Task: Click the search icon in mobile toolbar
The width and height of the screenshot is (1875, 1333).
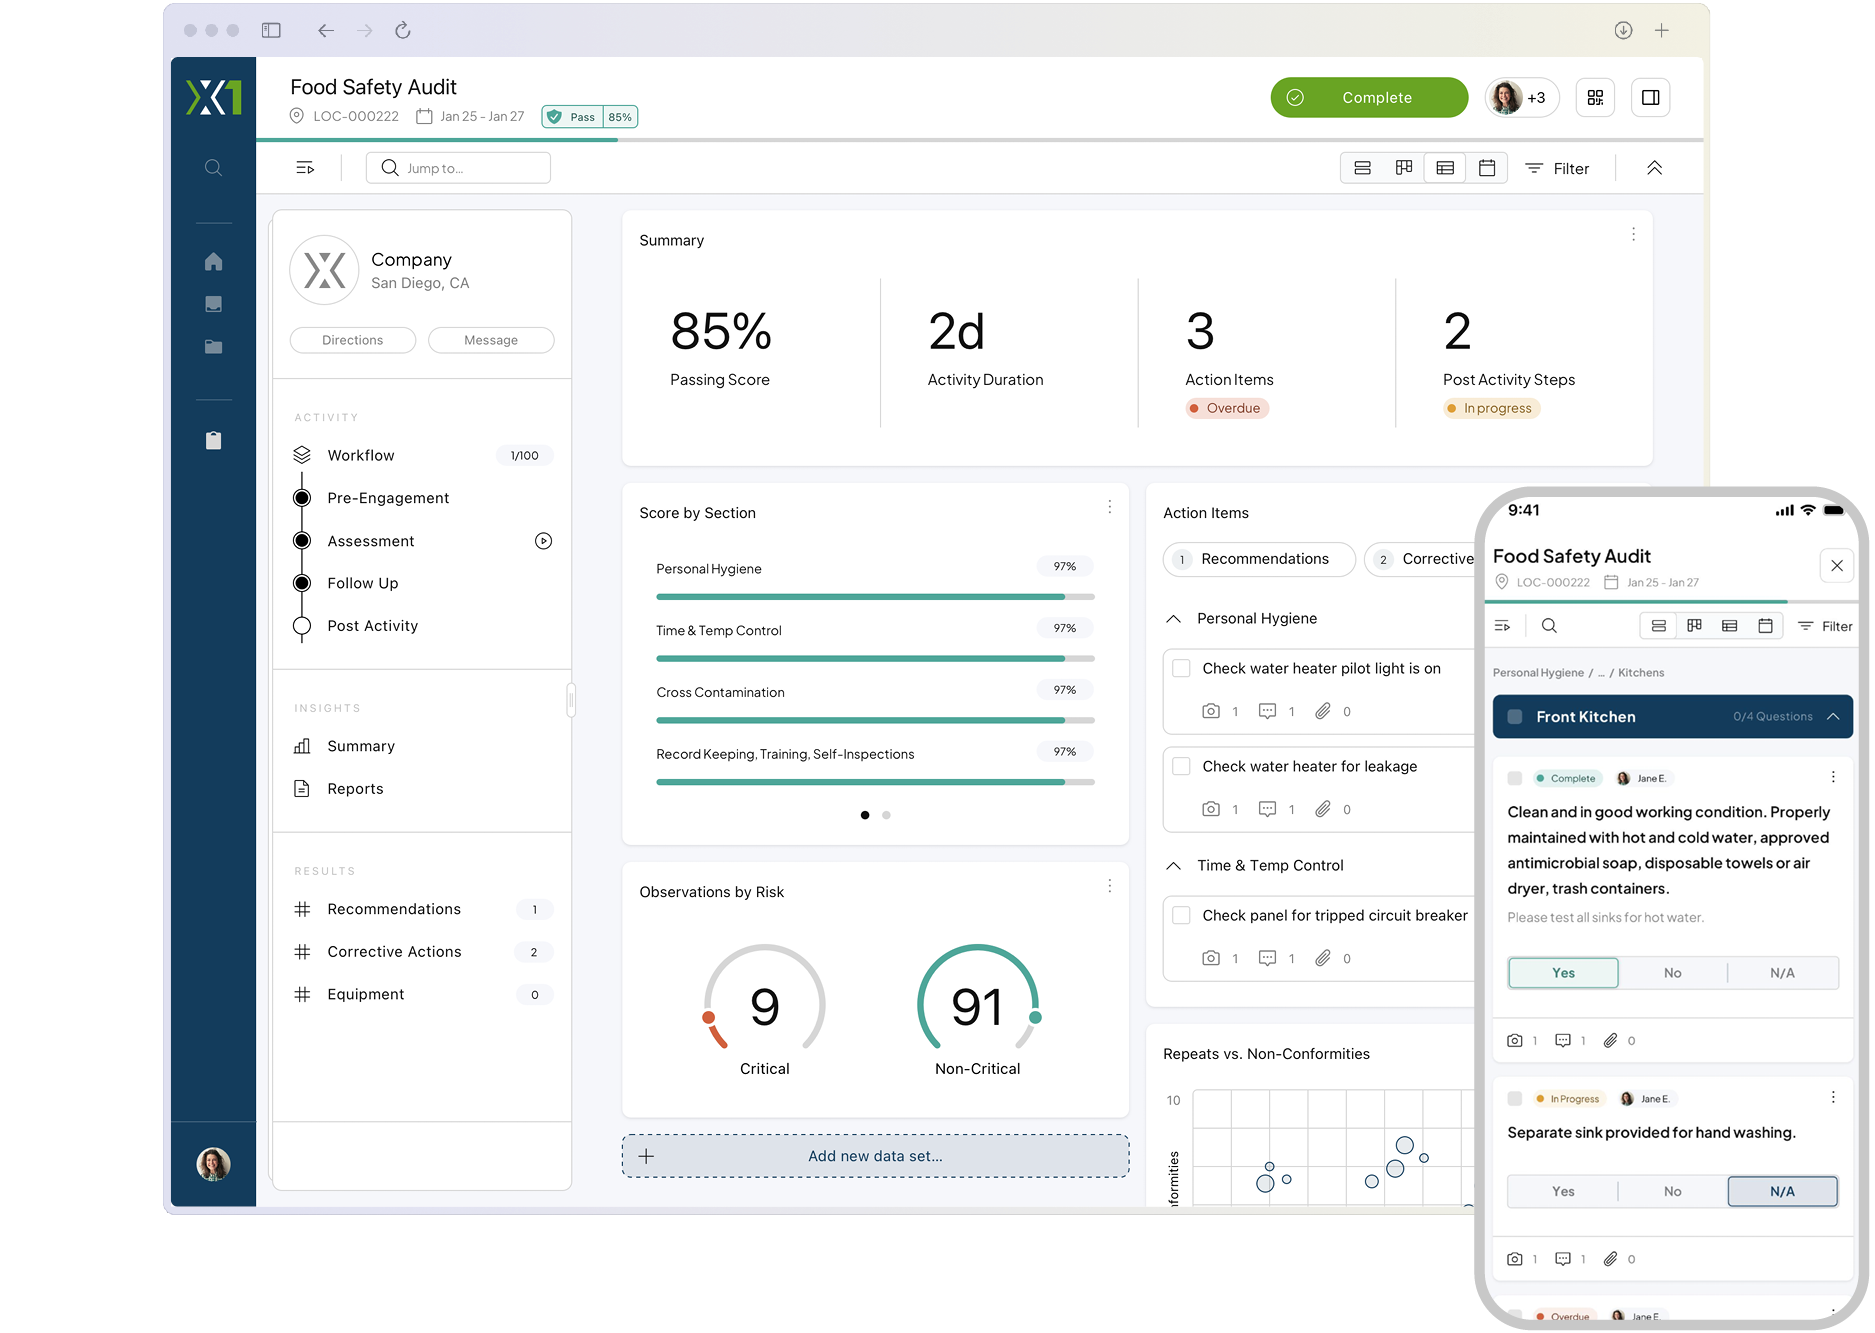Action: pyautogui.click(x=1549, y=626)
